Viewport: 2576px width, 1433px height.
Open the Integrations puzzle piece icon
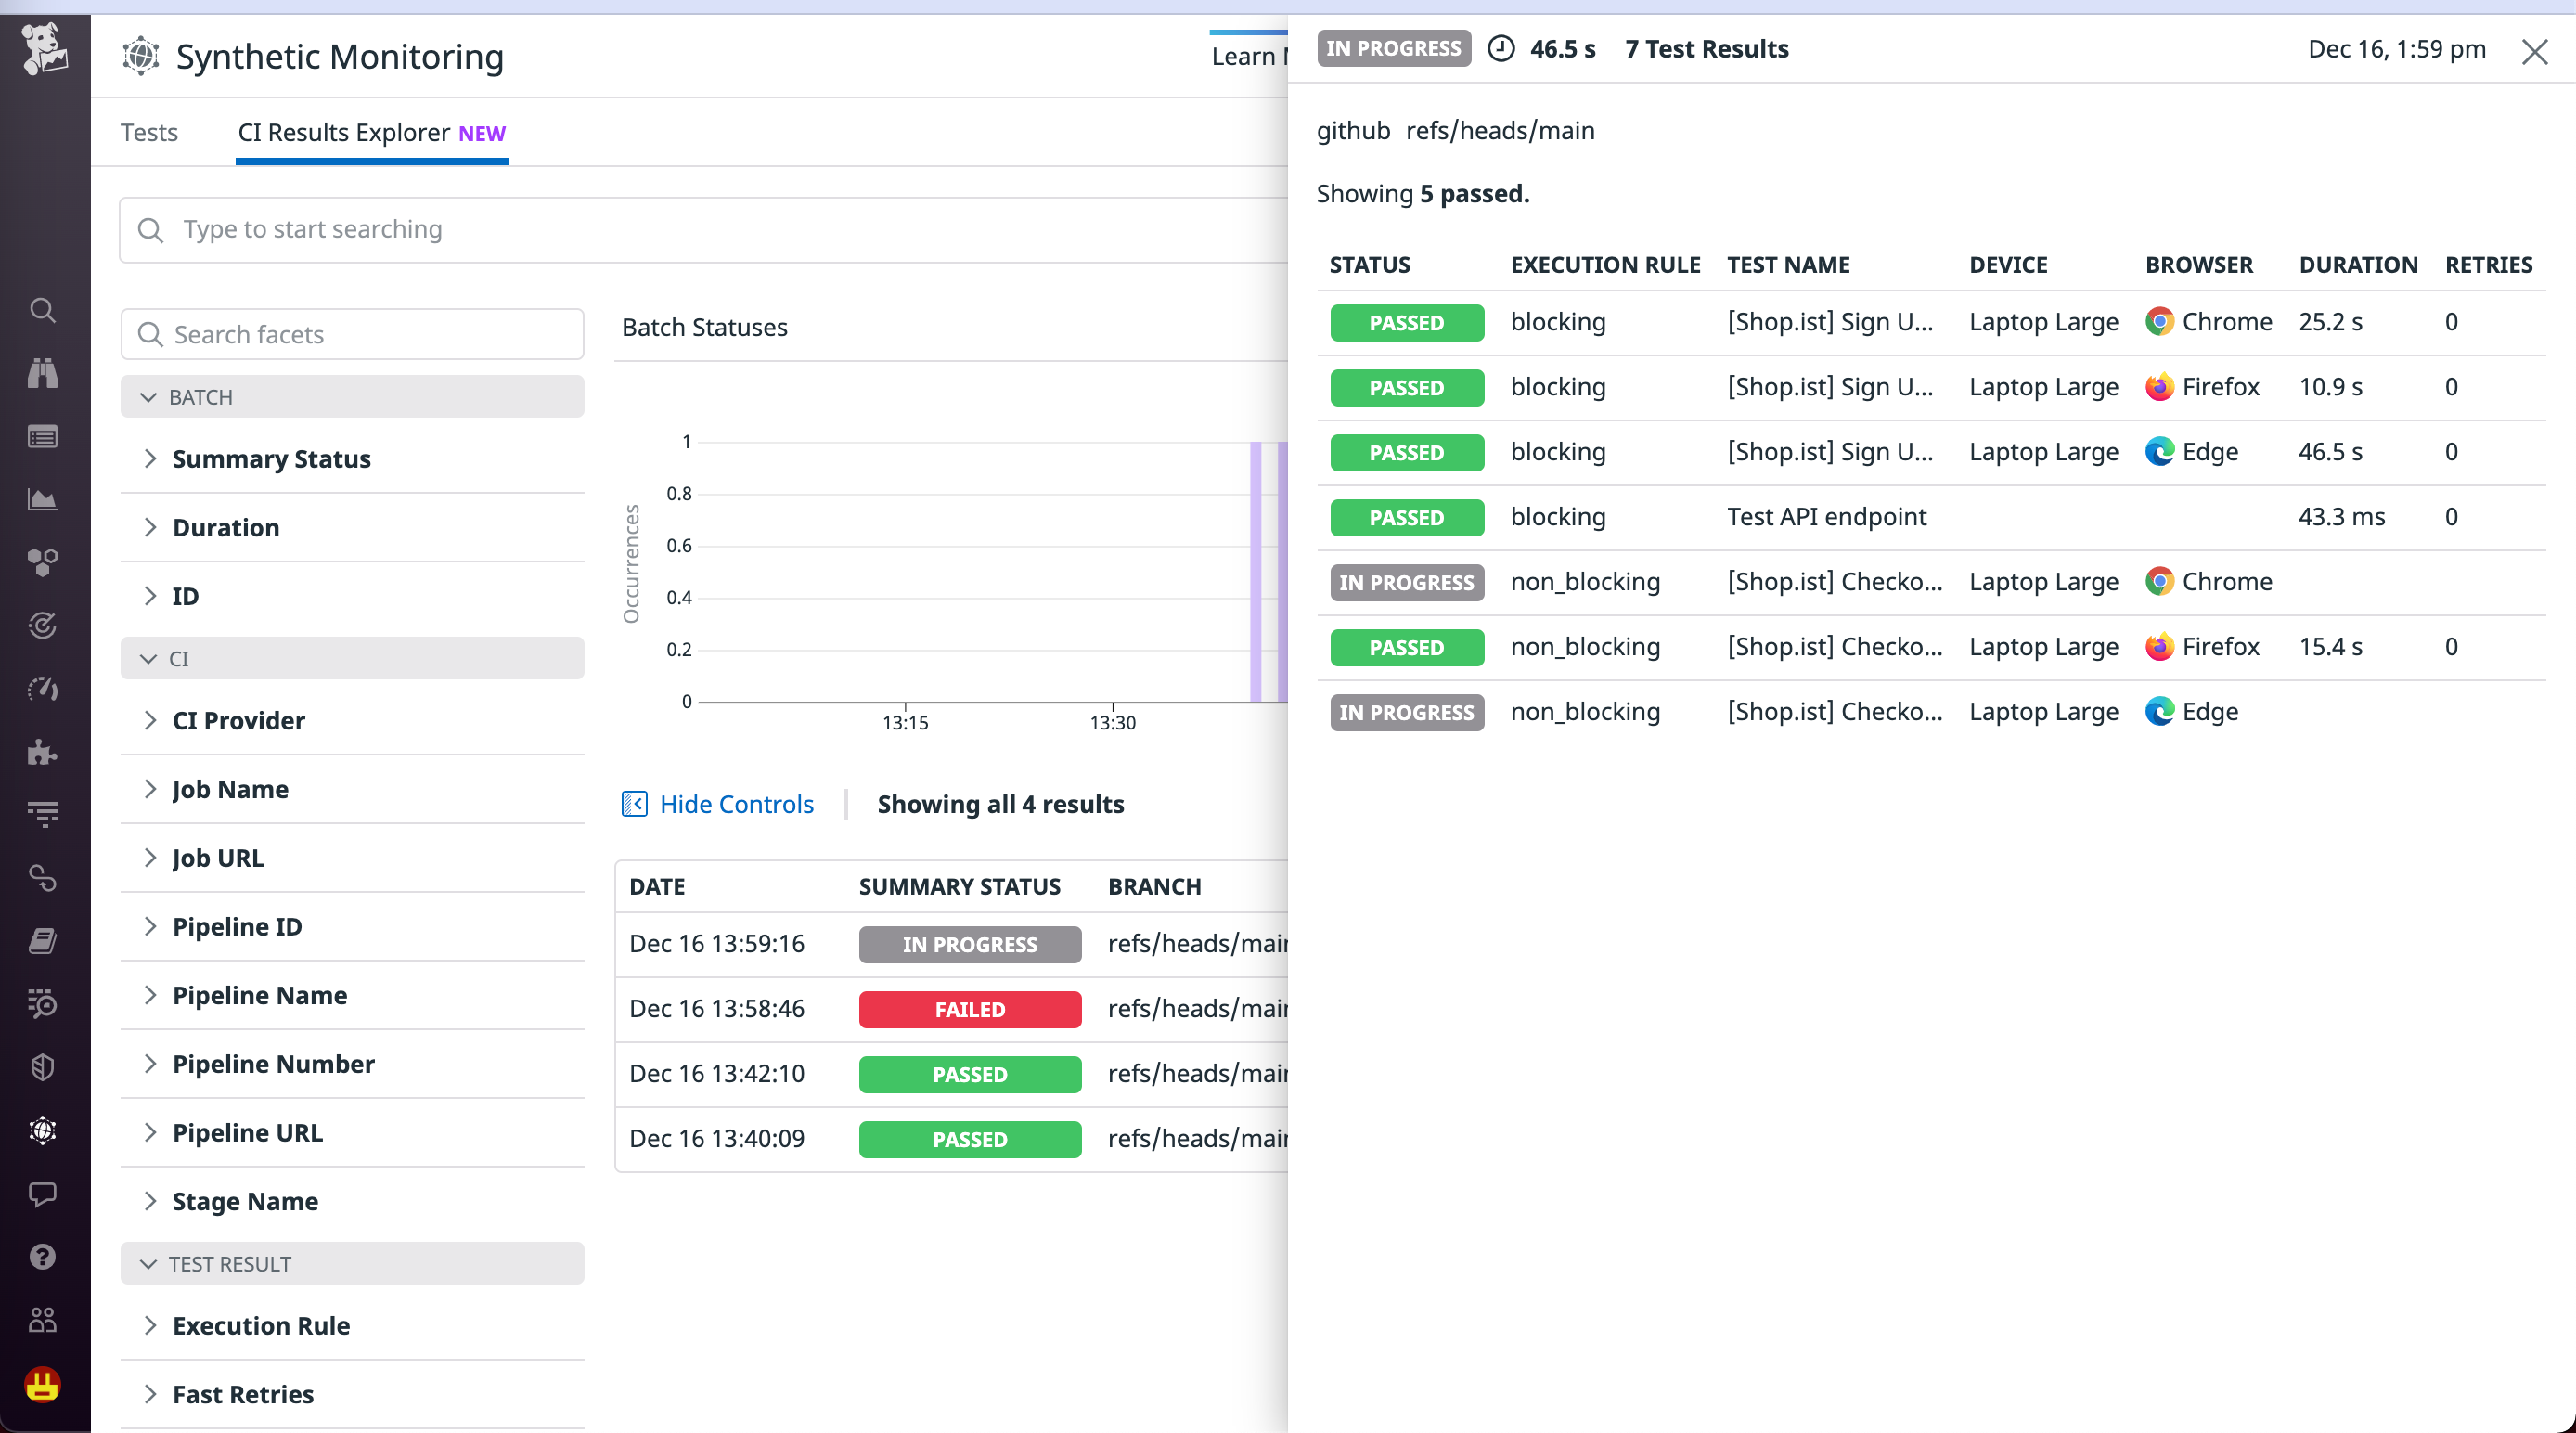point(42,752)
